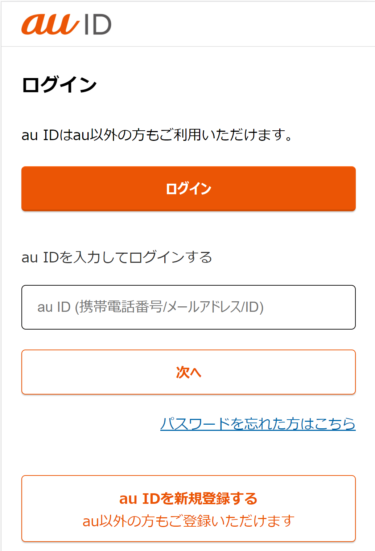Click the gray ID text in header logo
This screenshot has width=375, height=551.
98,25
